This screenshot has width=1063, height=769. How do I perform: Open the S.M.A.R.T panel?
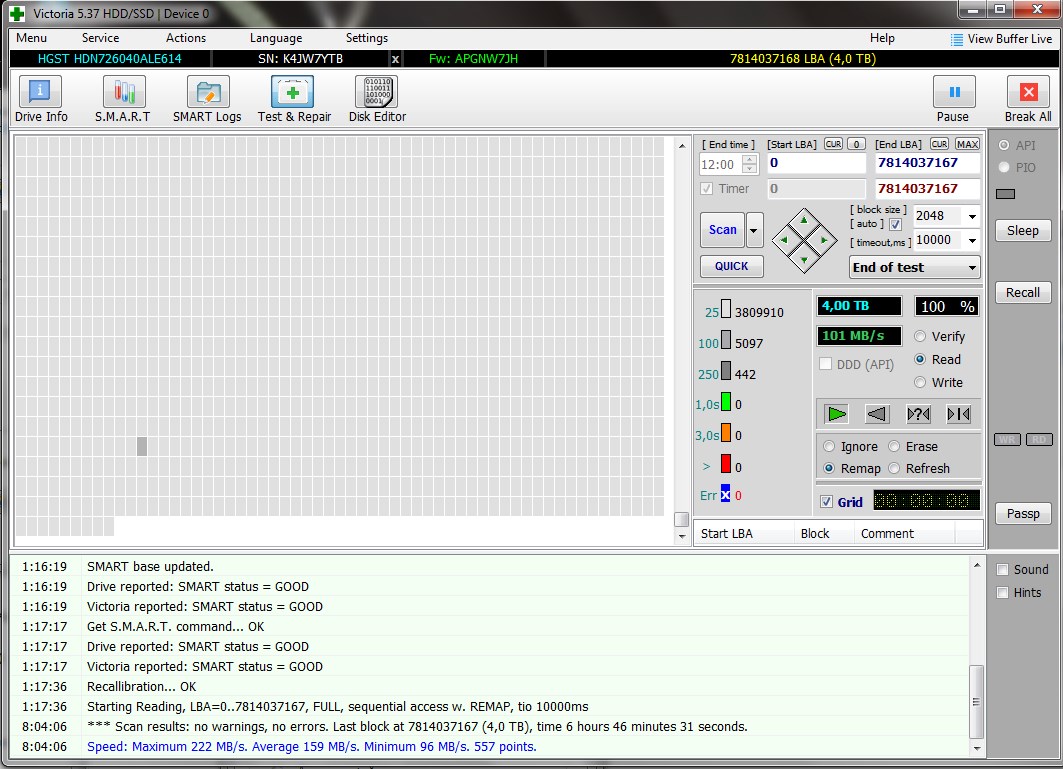(x=122, y=99)
